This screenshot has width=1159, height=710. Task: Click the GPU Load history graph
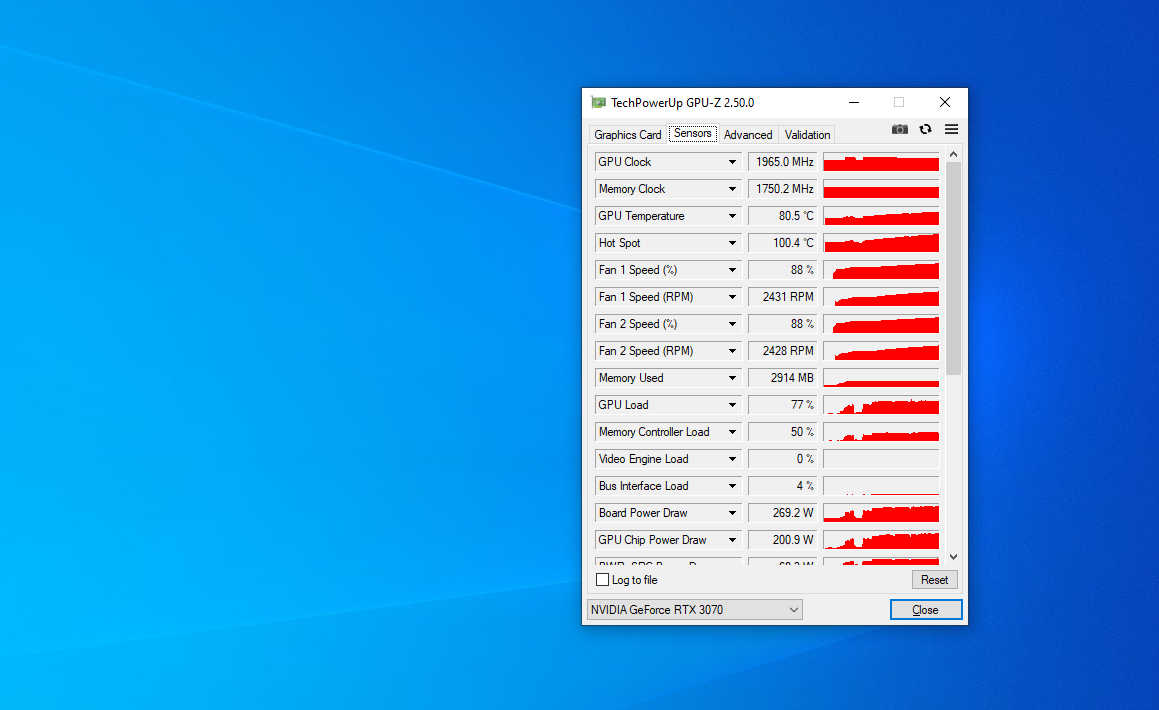(881, 405)
